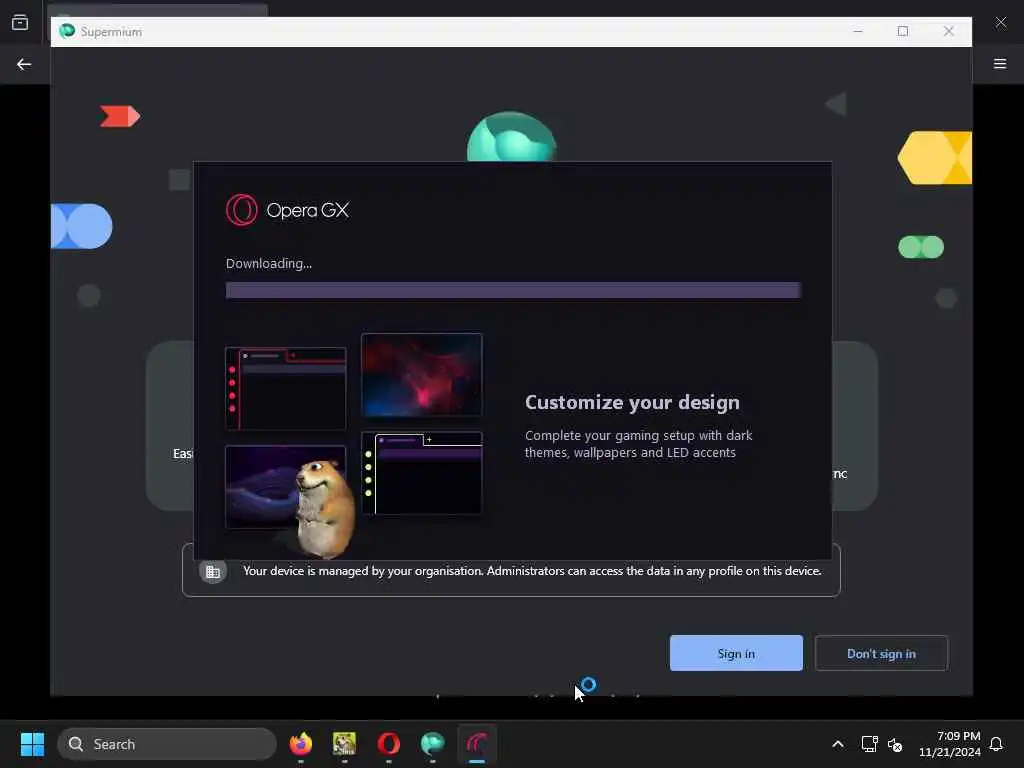Show hidden system tray icons

pyautogui.click(x=838, y=744)
